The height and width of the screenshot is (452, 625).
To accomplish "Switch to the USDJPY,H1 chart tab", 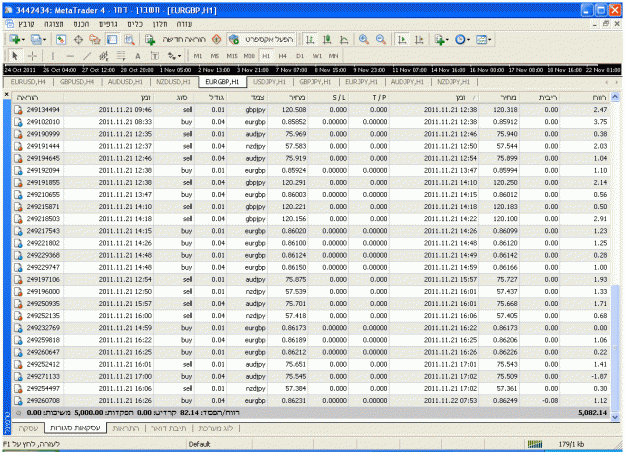I will click(x=269, y=82).
